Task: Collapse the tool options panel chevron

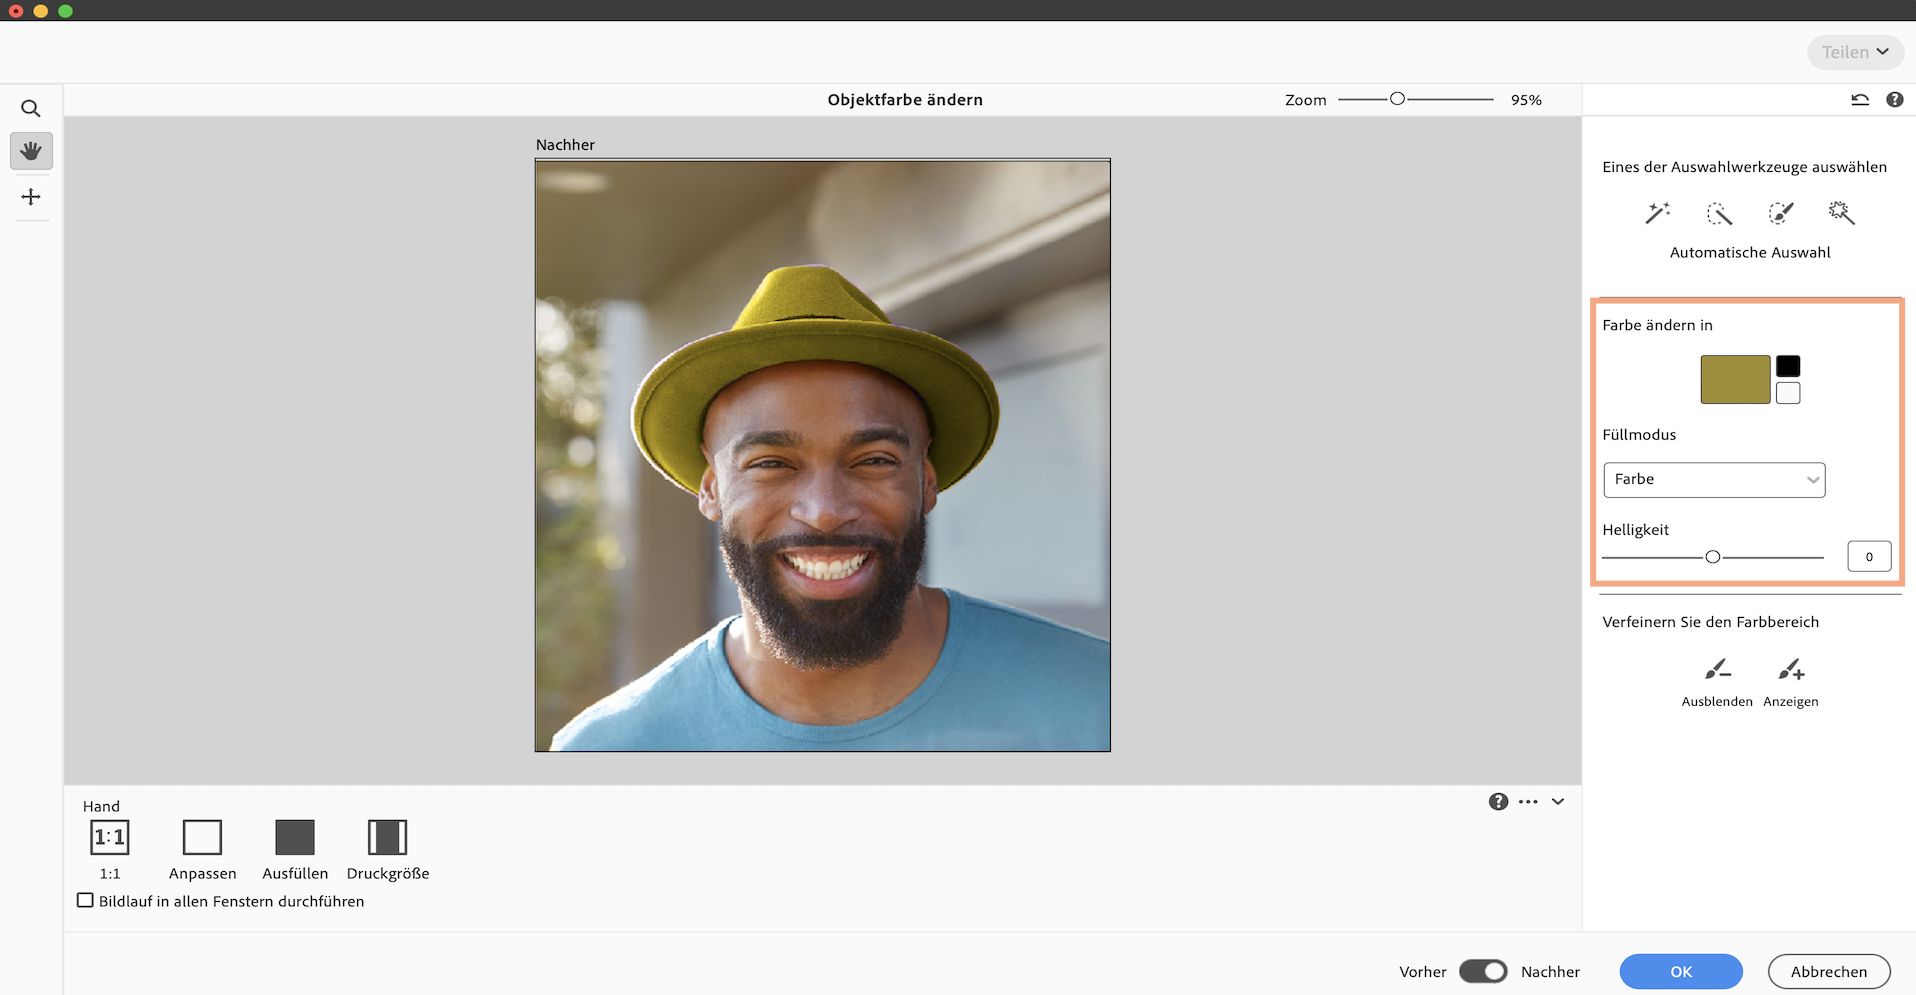Action: point(1558,802)
